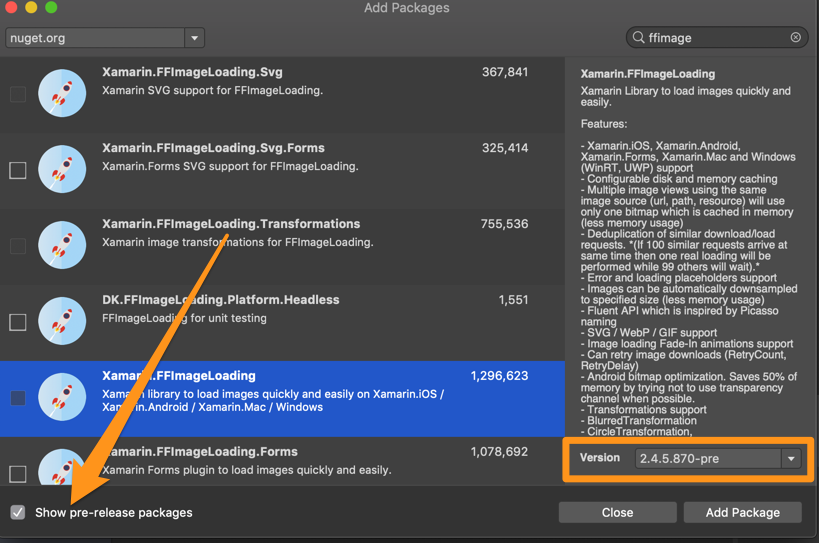
Task: Click the magnifier icon in the search field
Action: click(x=638, y=38)
